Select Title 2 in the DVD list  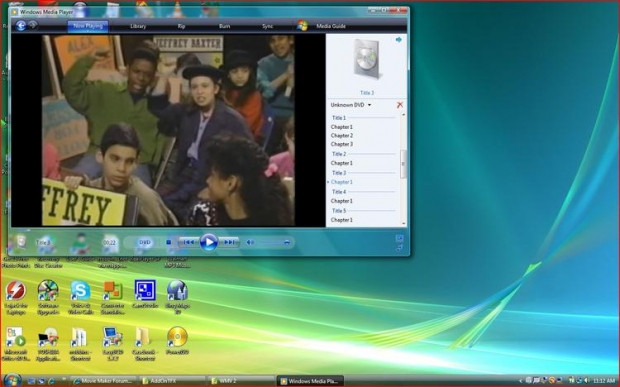[x=339, y=154]
